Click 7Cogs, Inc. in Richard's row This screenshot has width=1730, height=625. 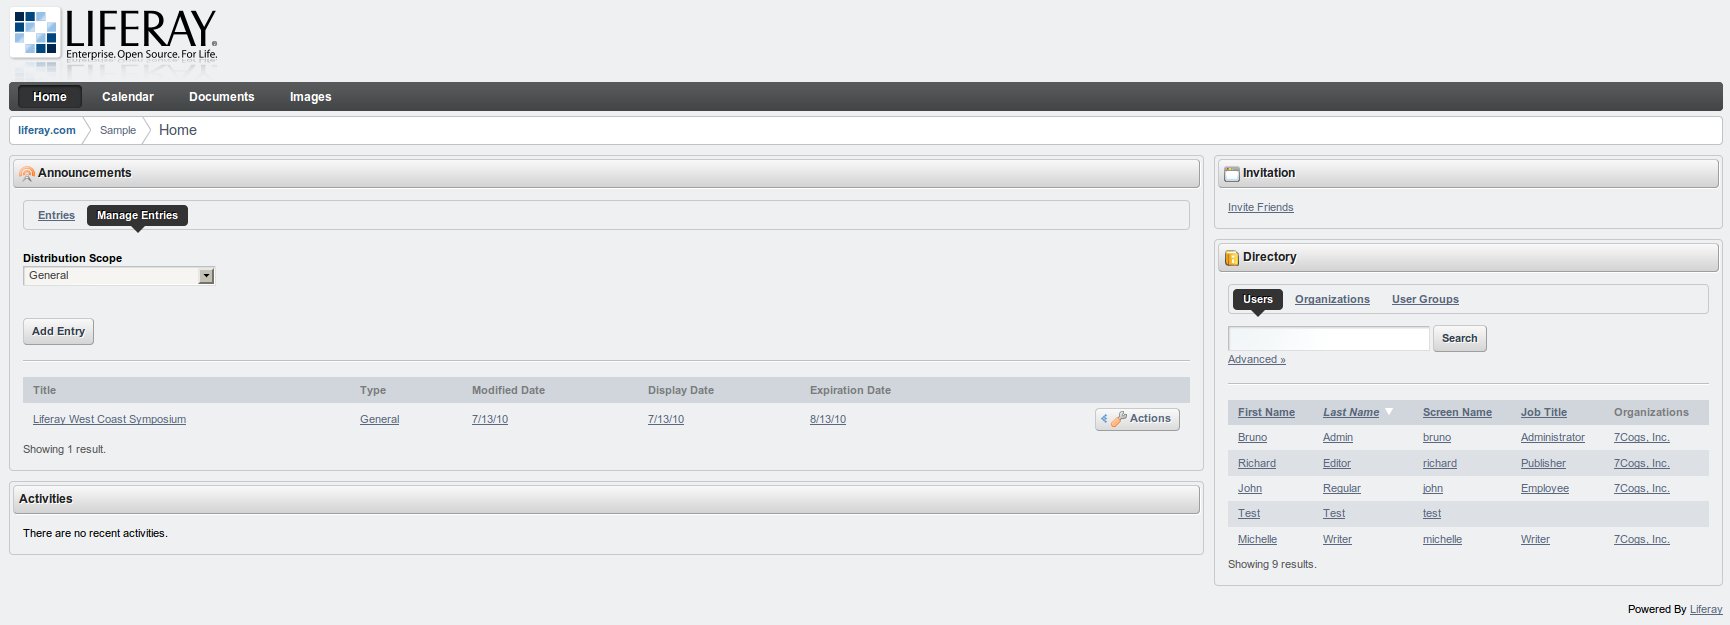pyautogui.click(x=1642, y=464)
